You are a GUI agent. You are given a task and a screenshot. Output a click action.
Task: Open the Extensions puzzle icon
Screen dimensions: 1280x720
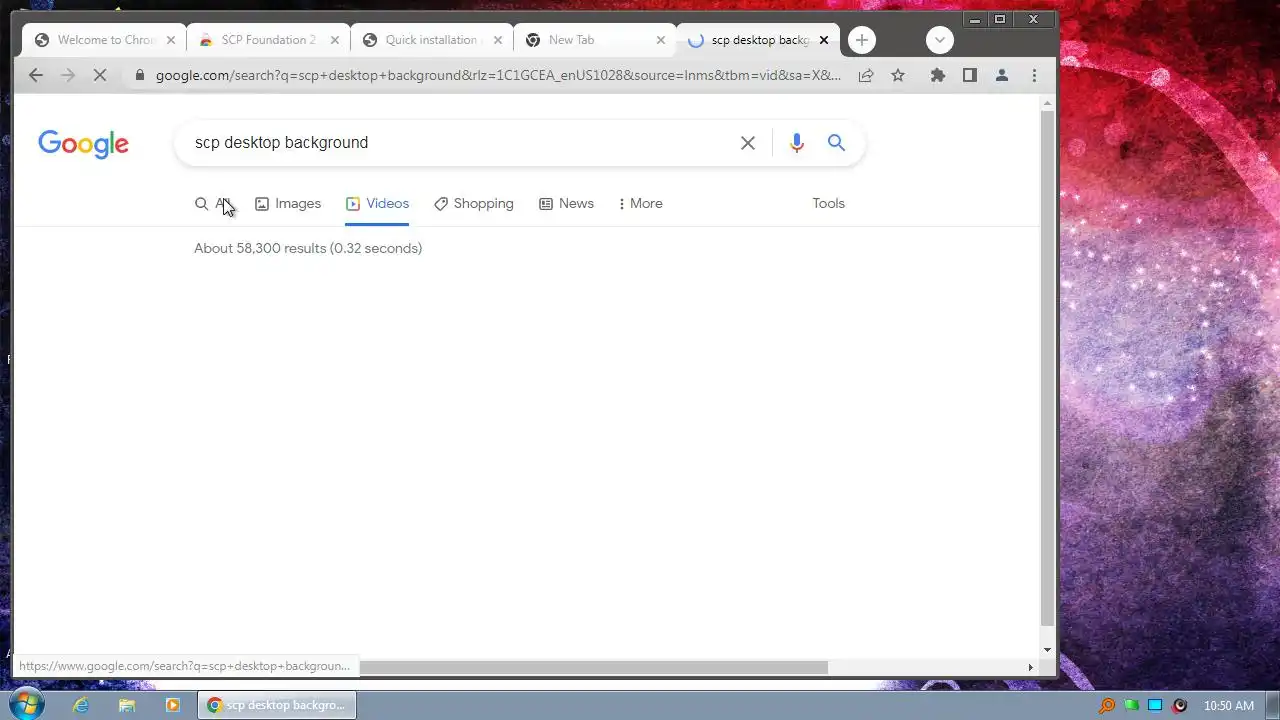[x=938, y=75]
